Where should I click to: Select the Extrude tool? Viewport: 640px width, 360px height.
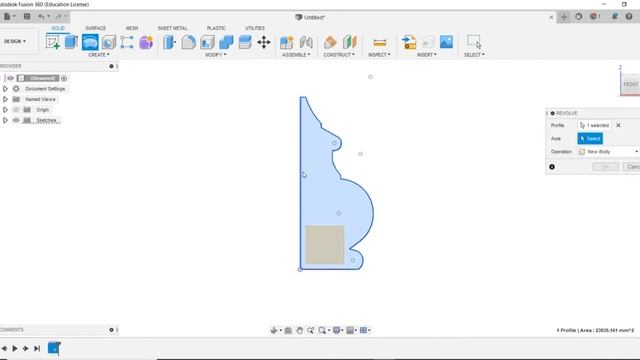[71, 42]
